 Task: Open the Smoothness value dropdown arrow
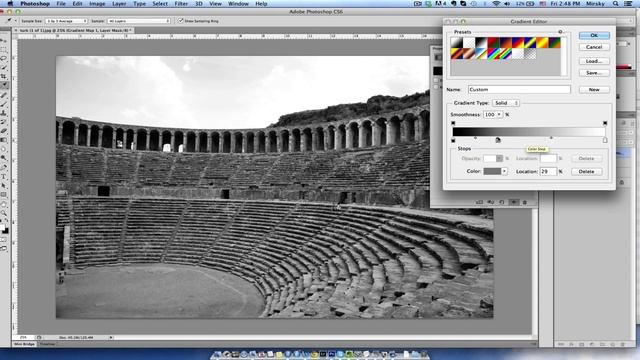click(x=499, y=115)
